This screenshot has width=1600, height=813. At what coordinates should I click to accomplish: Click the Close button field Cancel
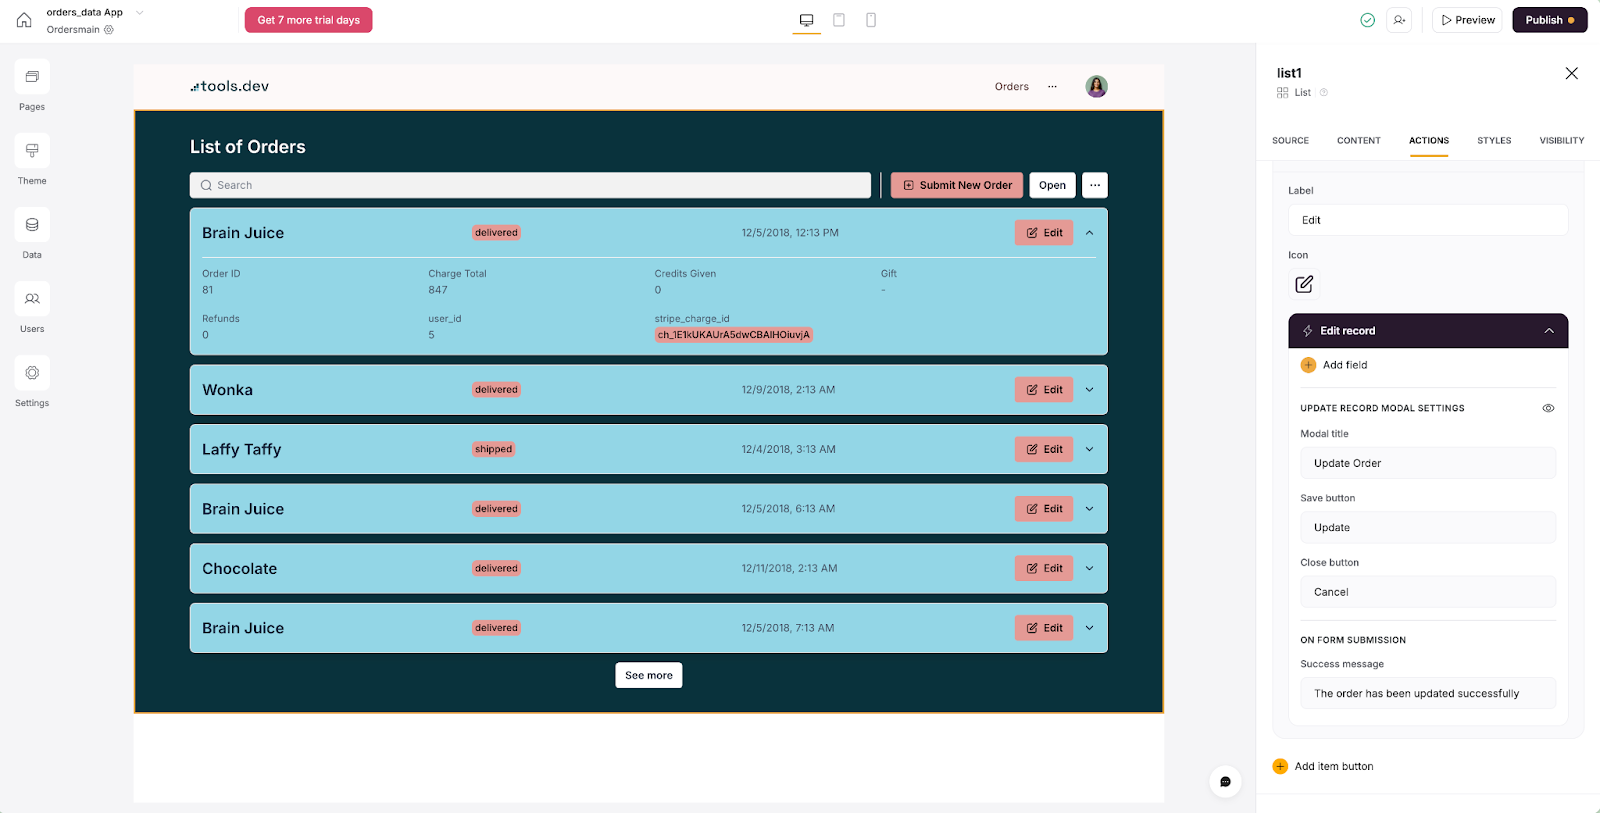(1428, 592)
